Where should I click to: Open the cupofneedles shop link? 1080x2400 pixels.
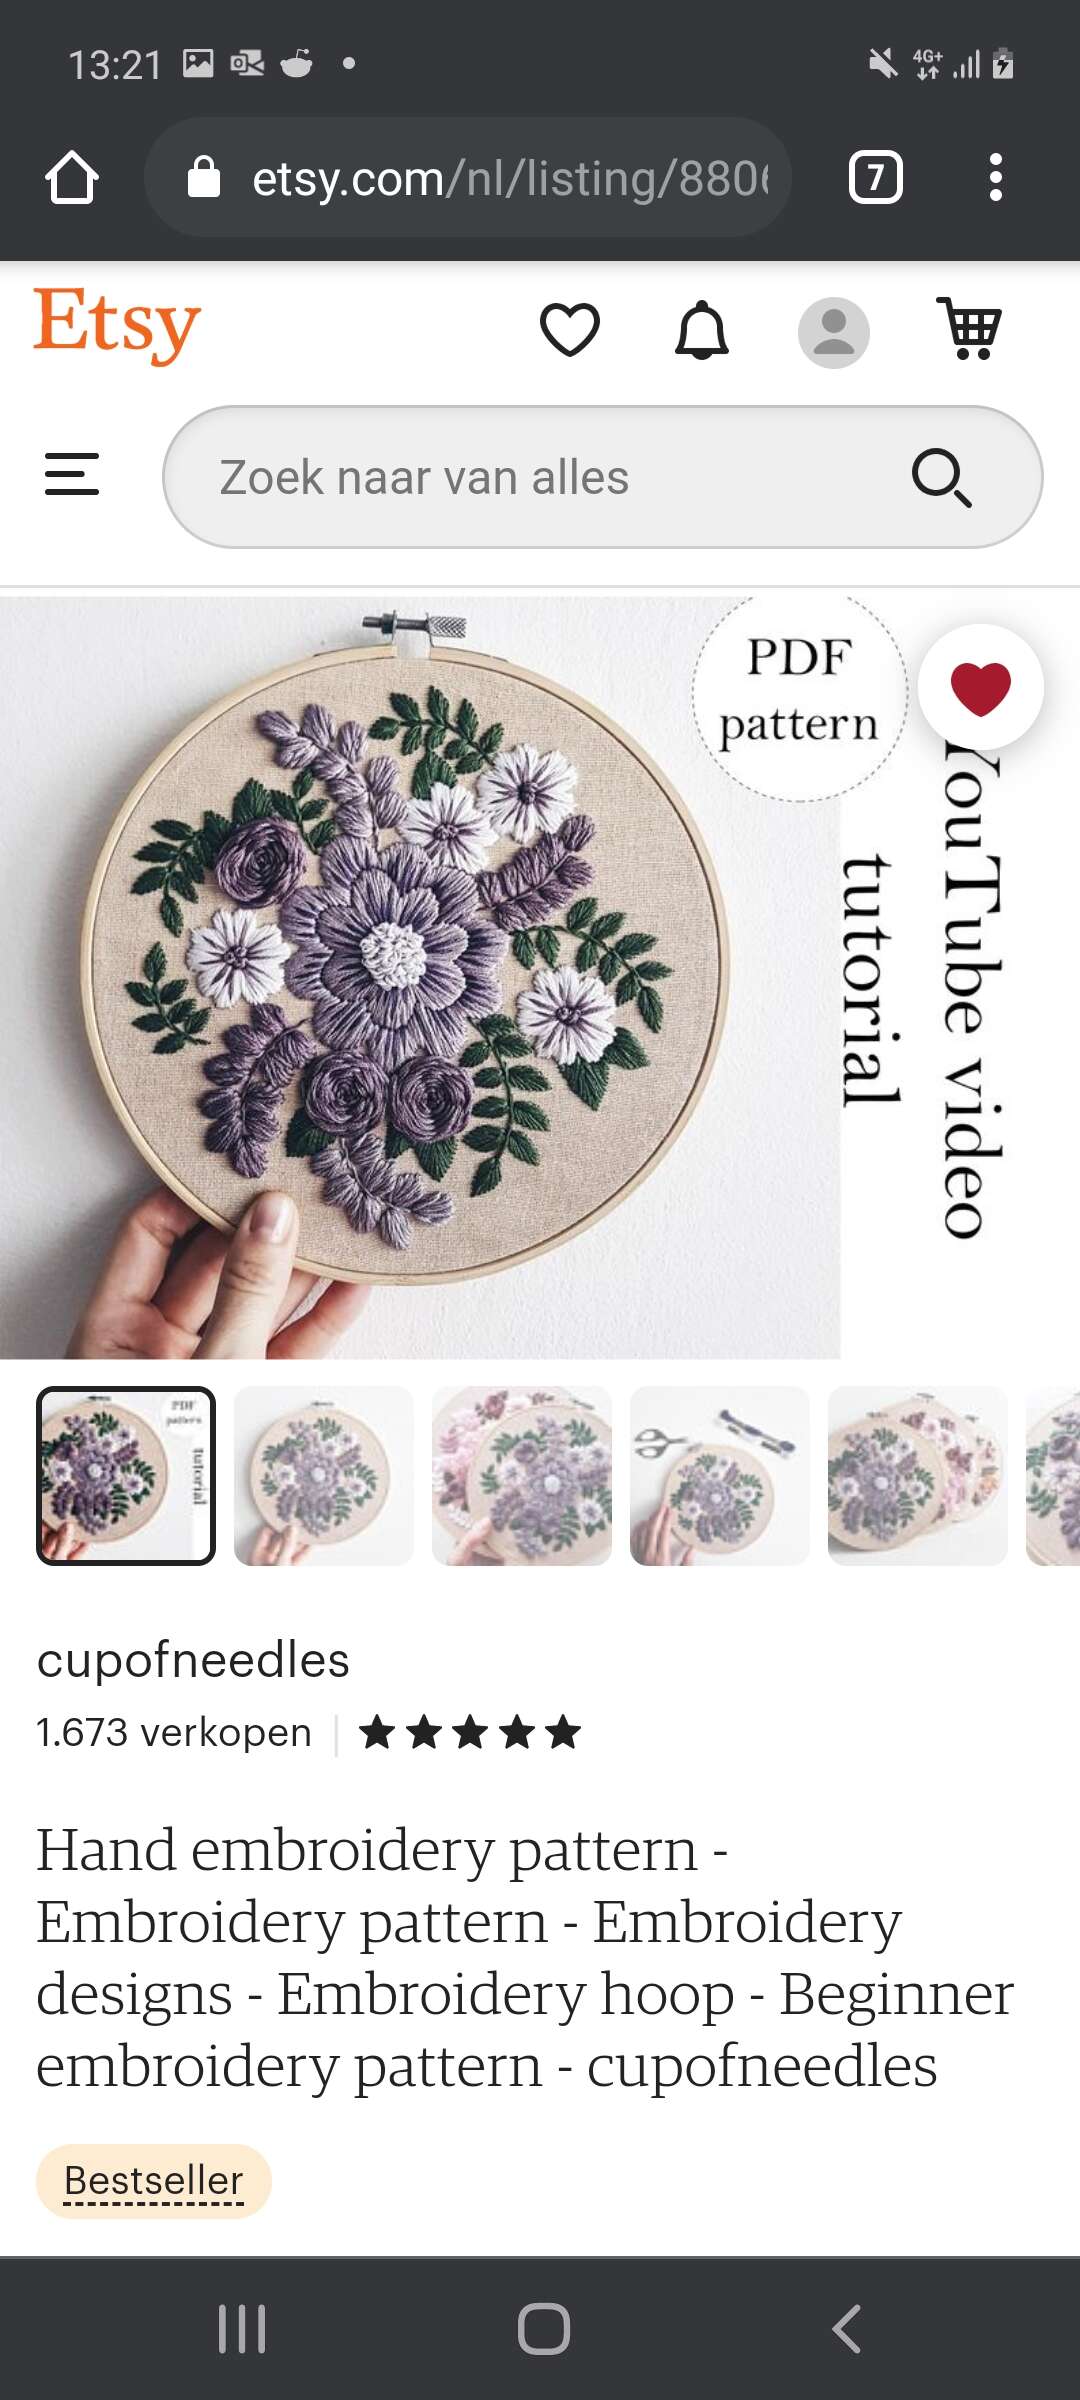193,1660
